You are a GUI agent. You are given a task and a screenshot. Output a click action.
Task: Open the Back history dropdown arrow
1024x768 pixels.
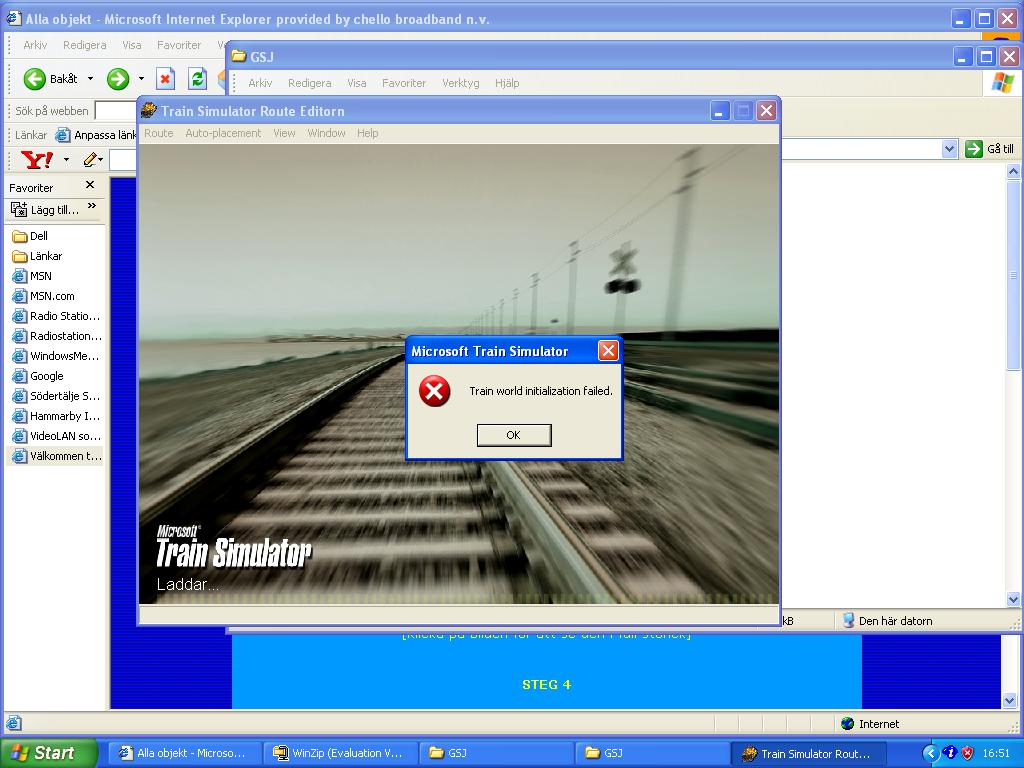coord(90,79)
